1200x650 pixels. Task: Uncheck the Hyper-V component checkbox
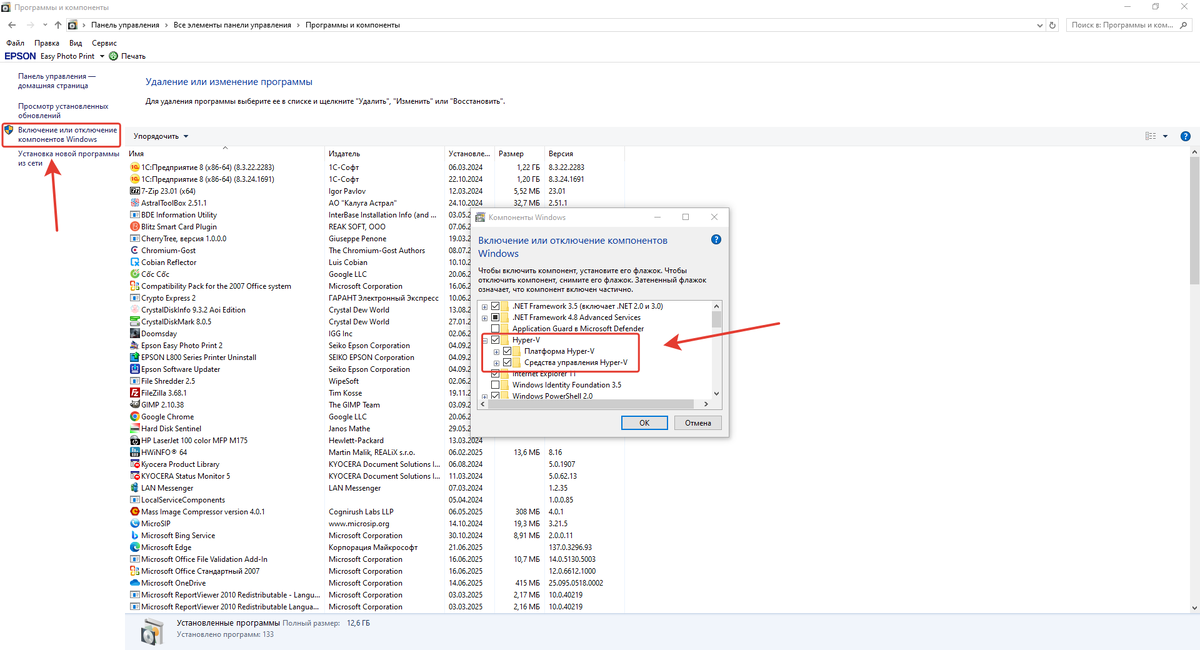pyautogui.click(x=495, y=340)
